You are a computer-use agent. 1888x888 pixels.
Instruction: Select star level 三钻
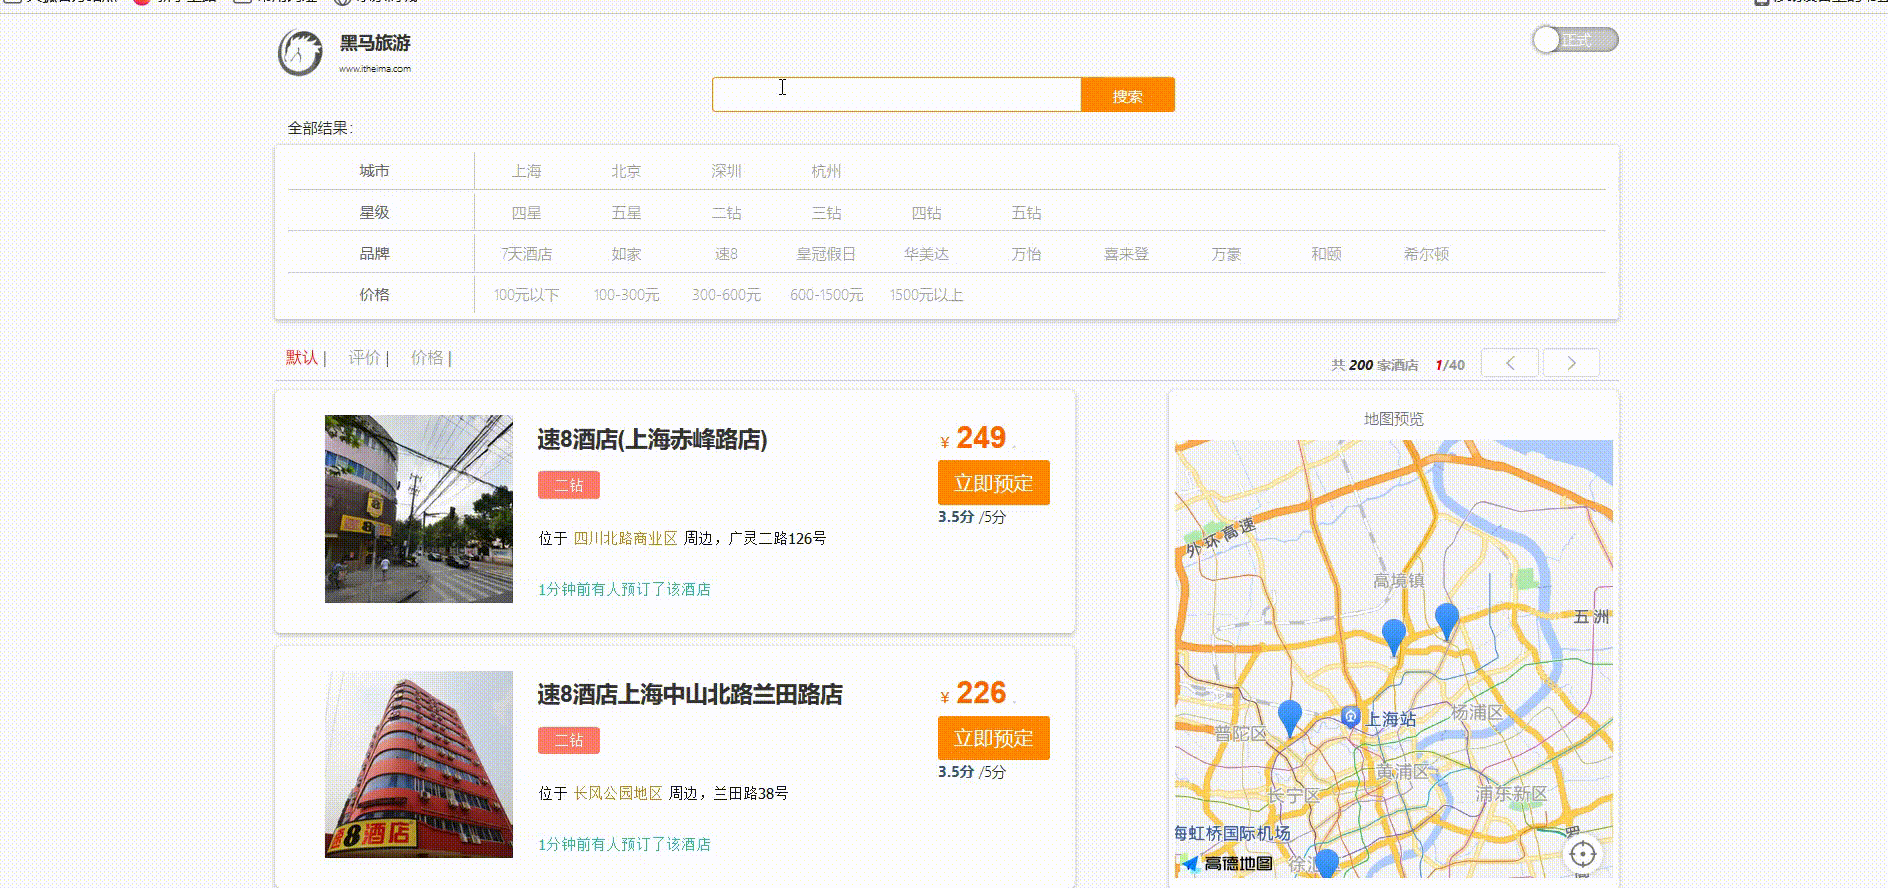click(827, 213)
